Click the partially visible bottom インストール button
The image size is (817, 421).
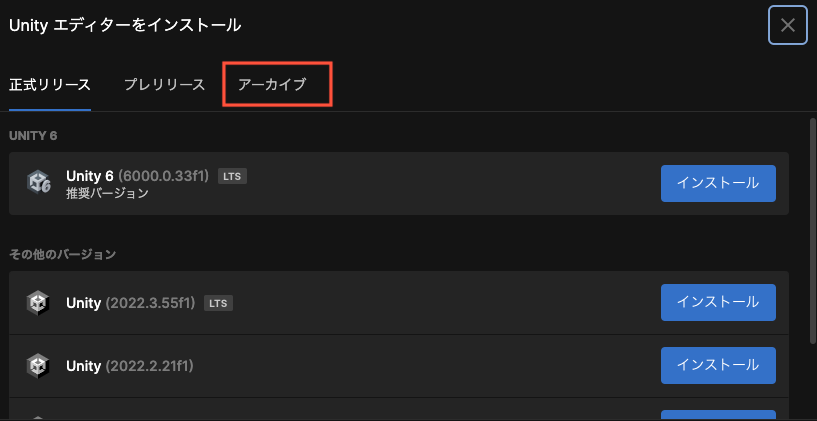pyautogui.click(x=718, y=415)
